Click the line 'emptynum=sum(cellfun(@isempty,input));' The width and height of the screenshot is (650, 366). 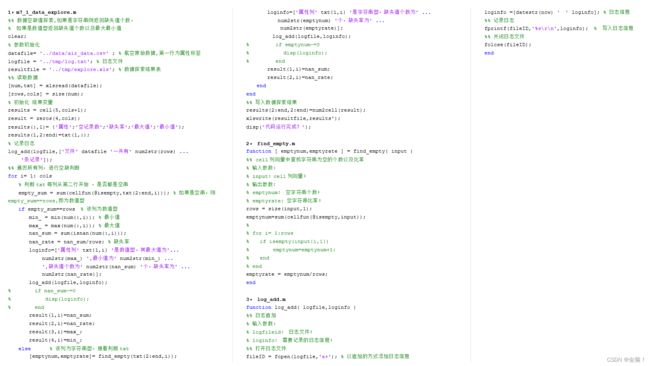[306, 217]
